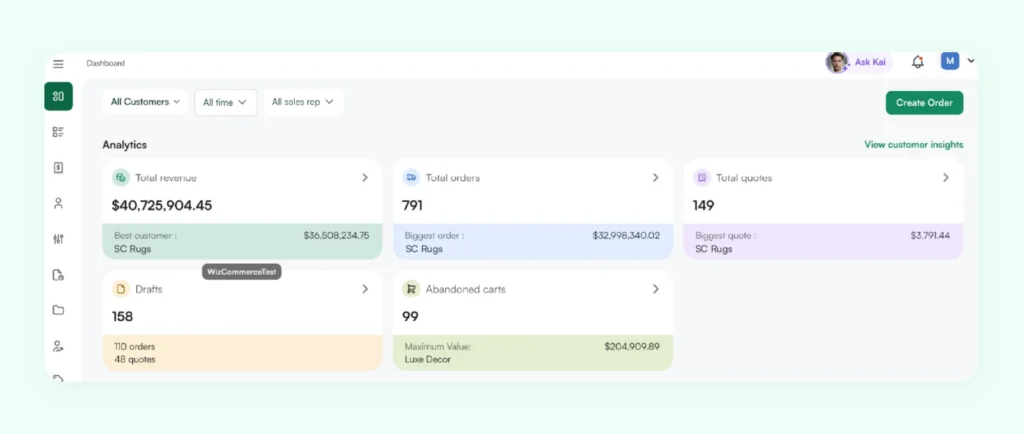1024x434 pixels.
Task: Open the folder sidebar icon
Action: click(58, 310)
